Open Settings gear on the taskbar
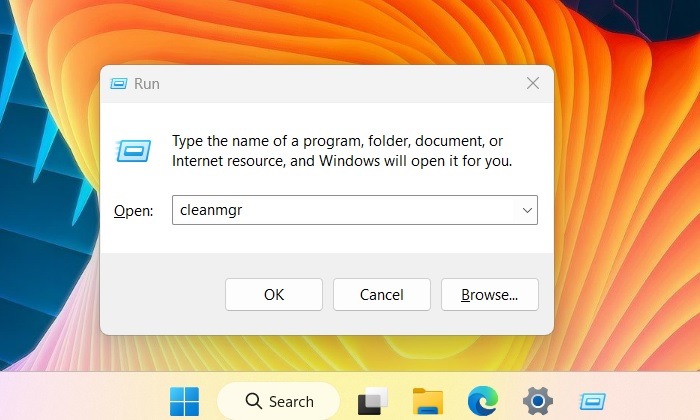 (538, 401)
